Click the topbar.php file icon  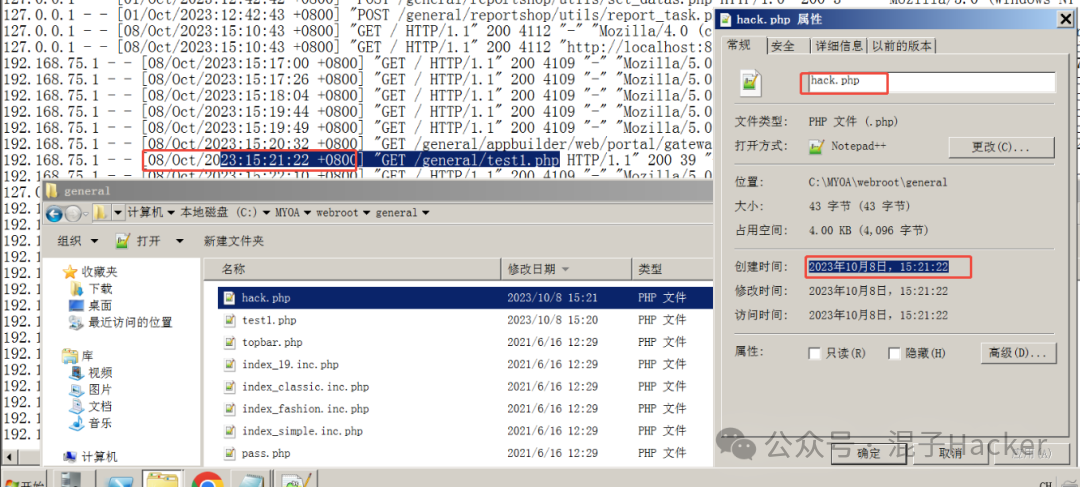tap(230, 342)
